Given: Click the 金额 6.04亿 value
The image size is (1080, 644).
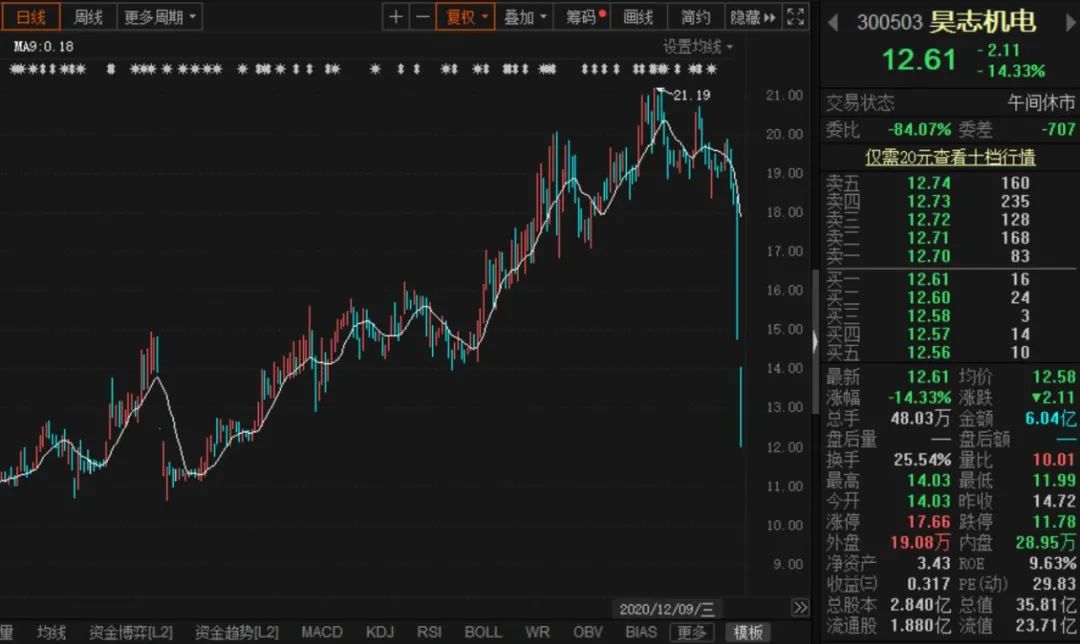Looking at the screenshot, I should [1050, 418].
